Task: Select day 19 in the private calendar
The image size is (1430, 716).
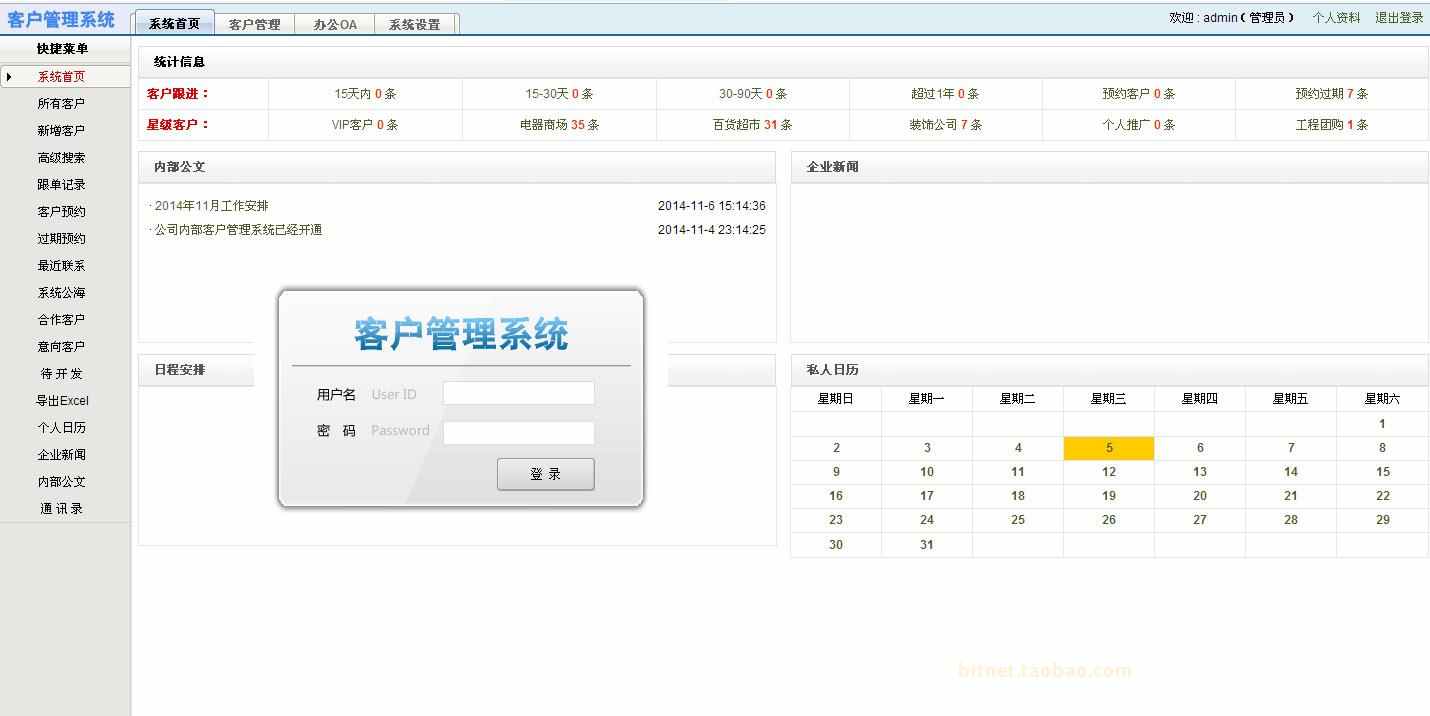Action: pos(1109,496)
